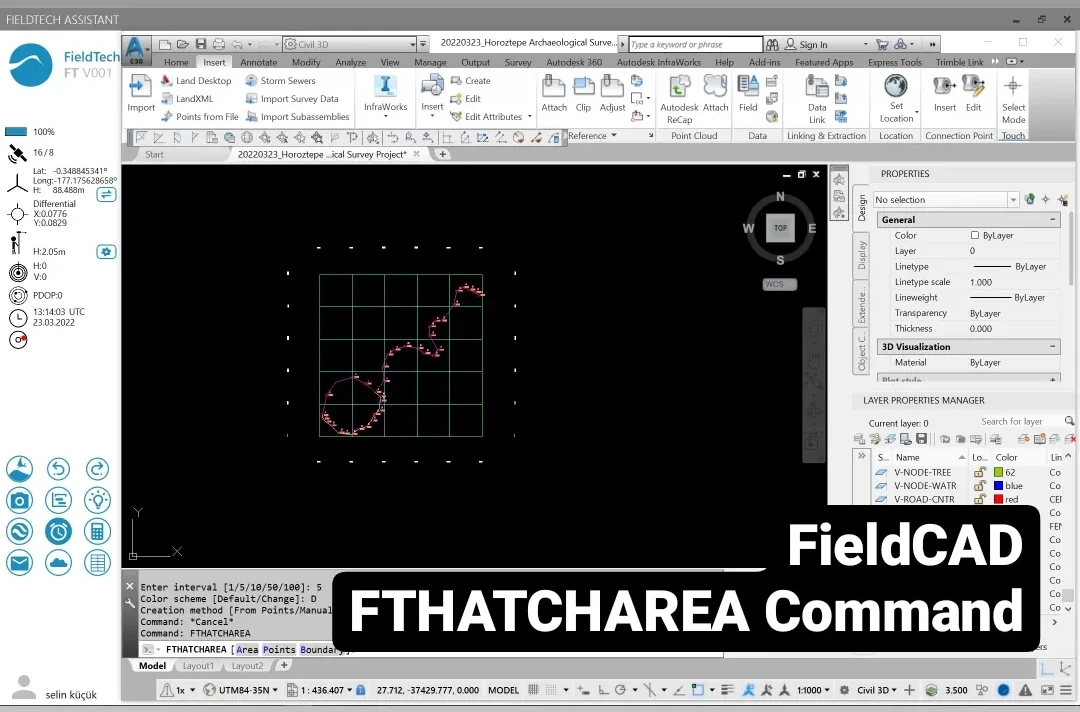Click the V-ROAD-CNTR red color swatch

tap(998, 499)
